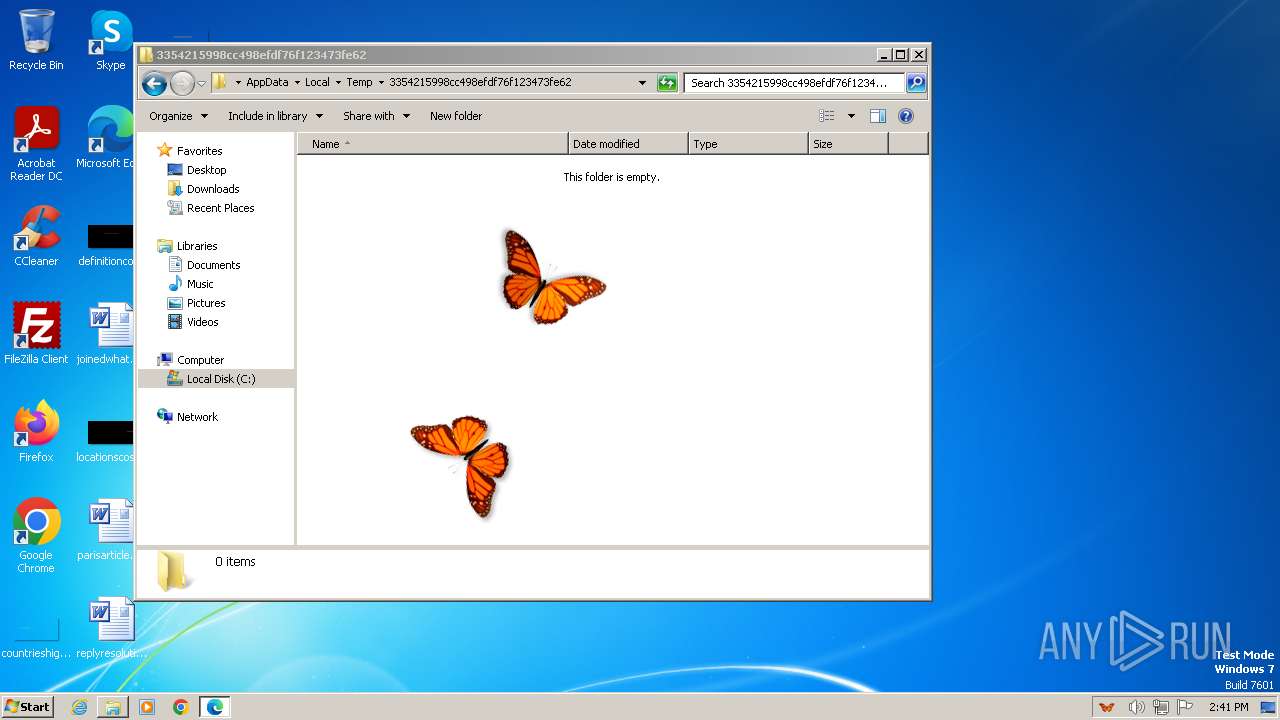Select Acrobat Reader DC desktop icon
The image size is (1280, 720).
click(36, 144)
